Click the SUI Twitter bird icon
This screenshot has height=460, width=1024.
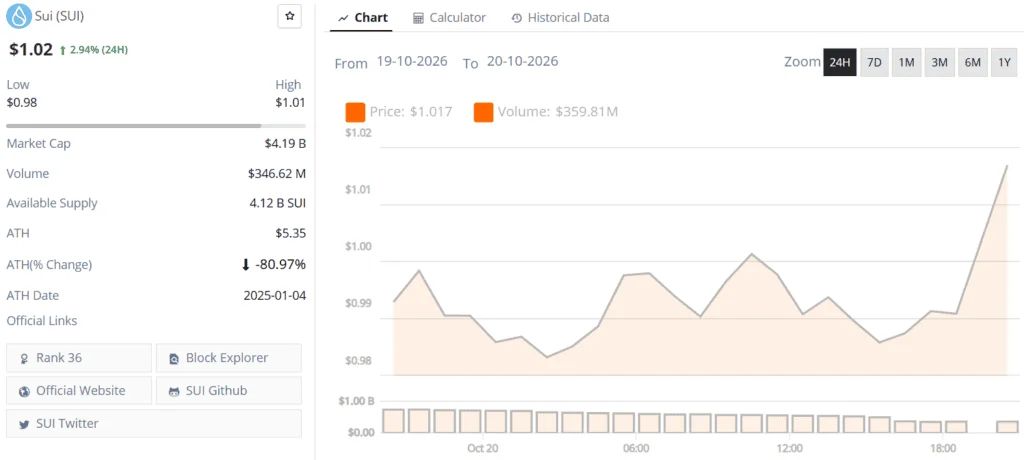[25, 424]
